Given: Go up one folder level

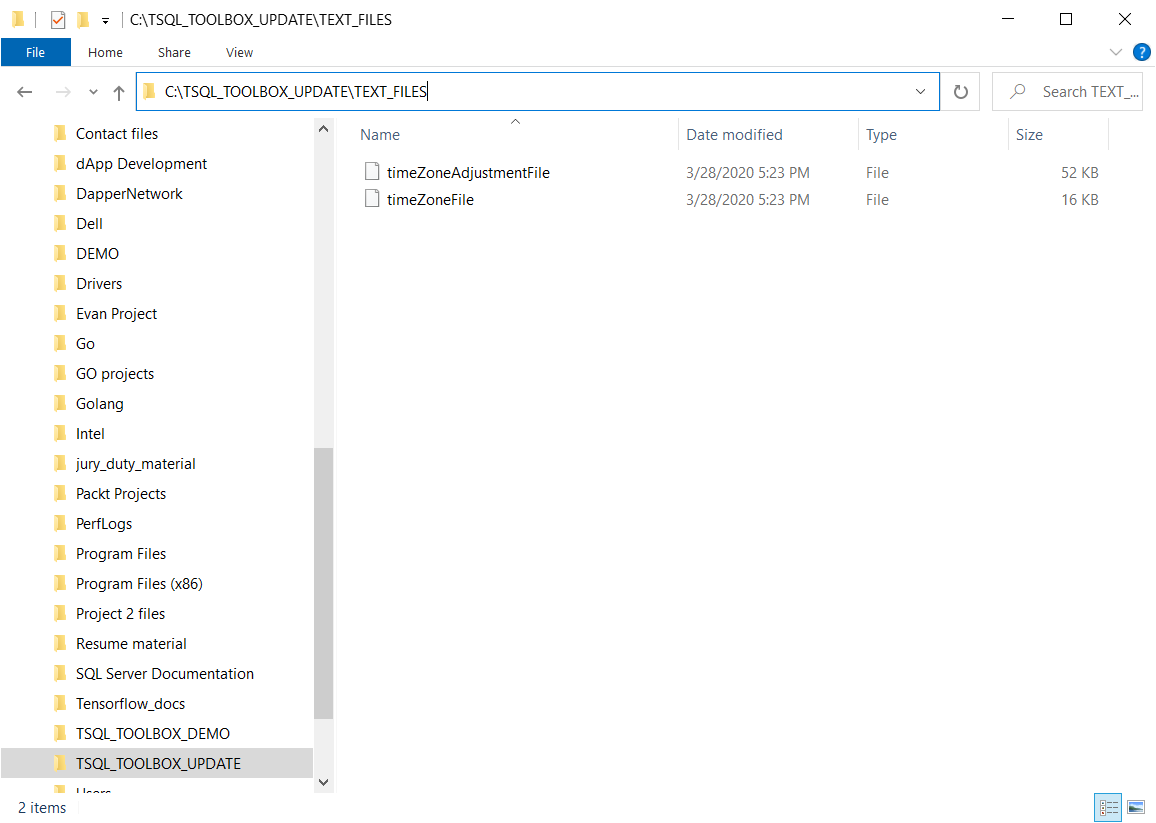Looking at the screenshot, I should (x=119, y=92).
